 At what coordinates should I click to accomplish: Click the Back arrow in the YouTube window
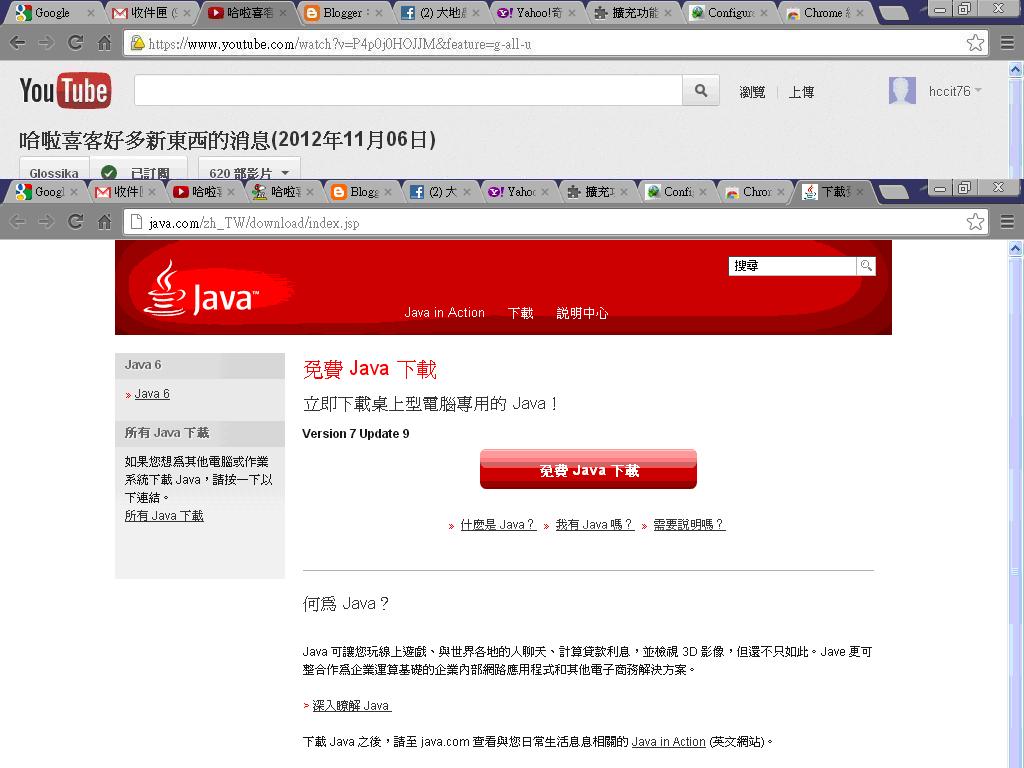click(x=18, y=43)
